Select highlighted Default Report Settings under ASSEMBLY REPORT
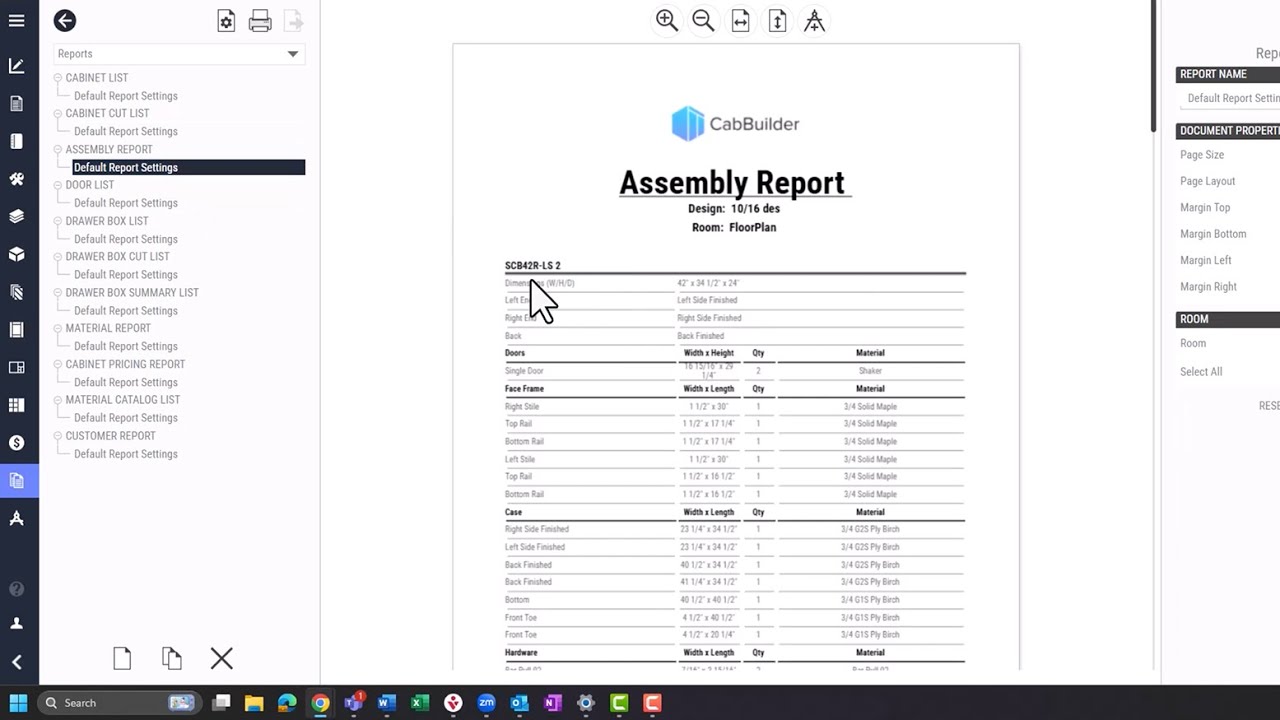Screen dimensions: 1280x720 [188, 167]
